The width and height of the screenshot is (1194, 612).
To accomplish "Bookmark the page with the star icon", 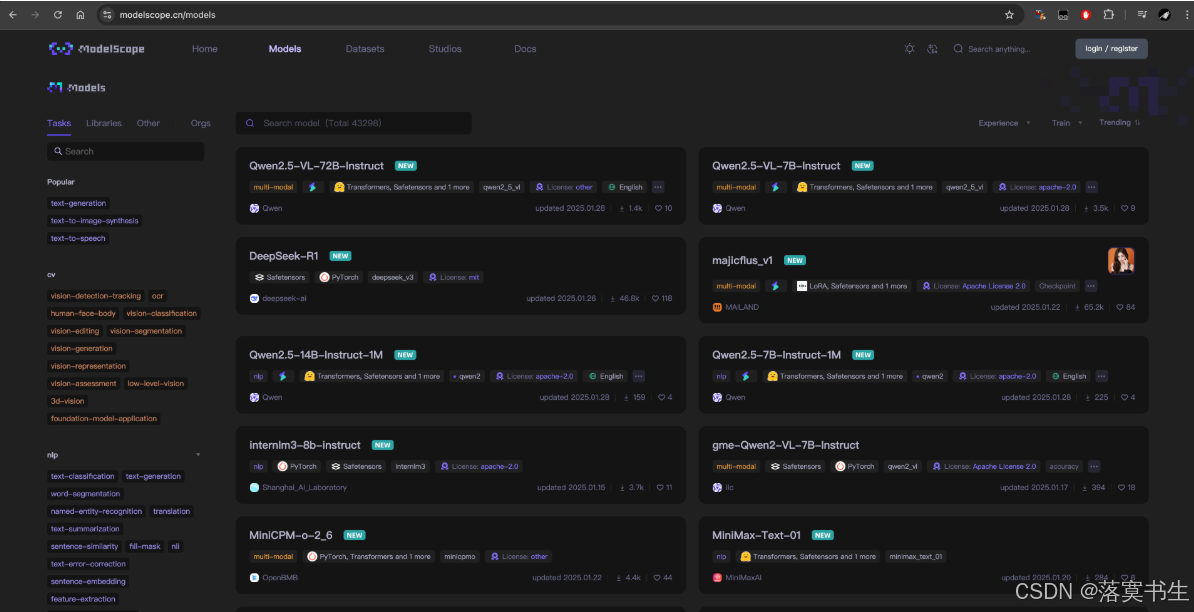I will coord(1010,14).
